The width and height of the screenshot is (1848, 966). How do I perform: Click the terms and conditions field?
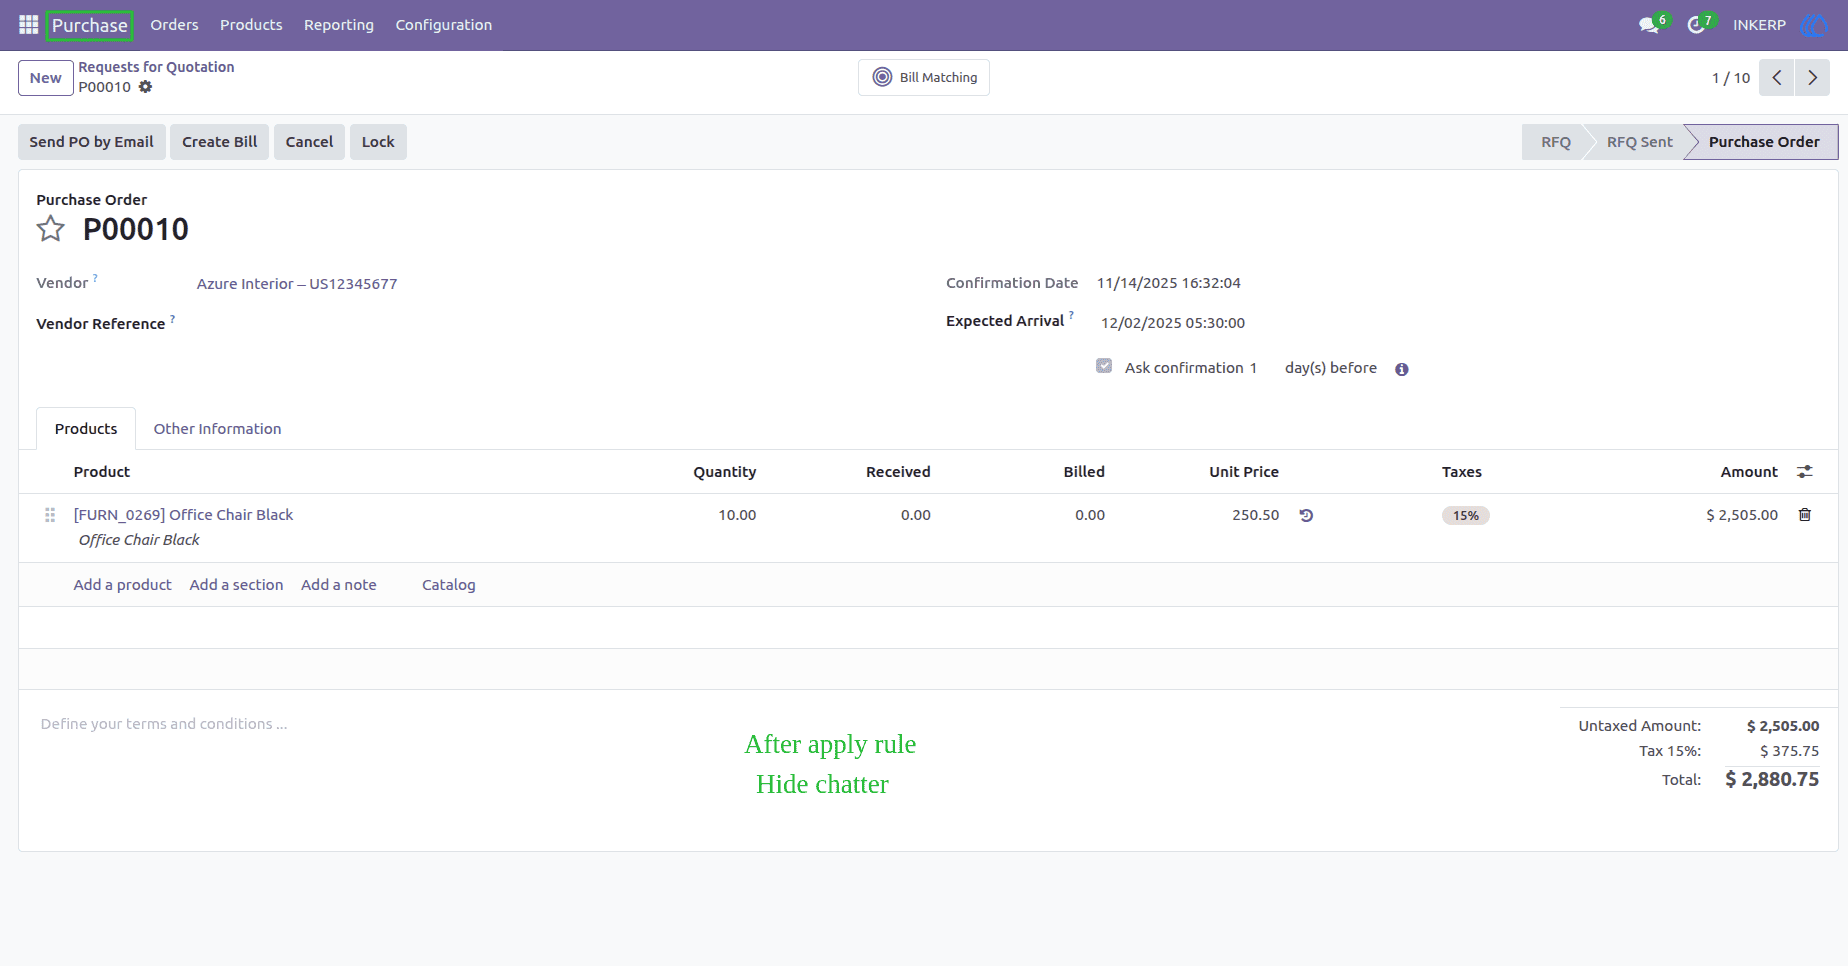click(164, 724)
